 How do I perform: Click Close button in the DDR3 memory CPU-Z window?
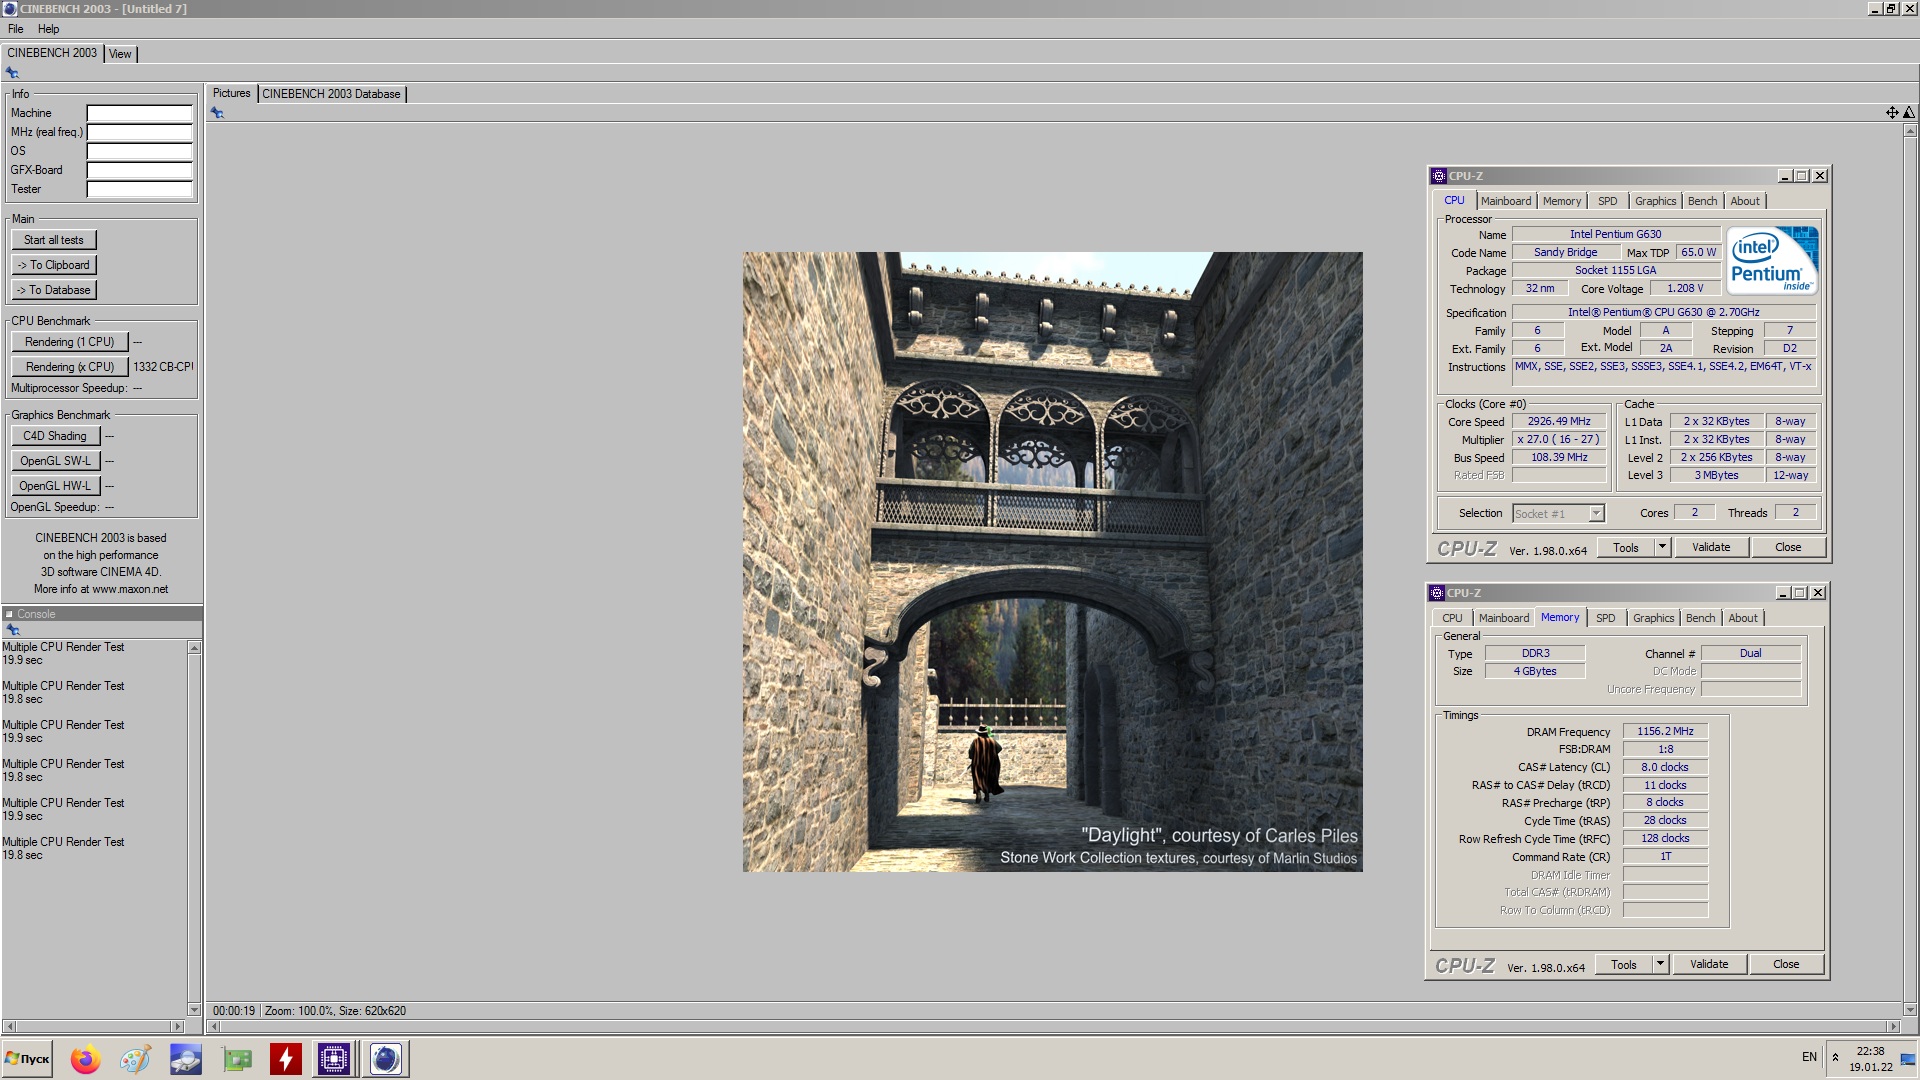[1786, 964]
